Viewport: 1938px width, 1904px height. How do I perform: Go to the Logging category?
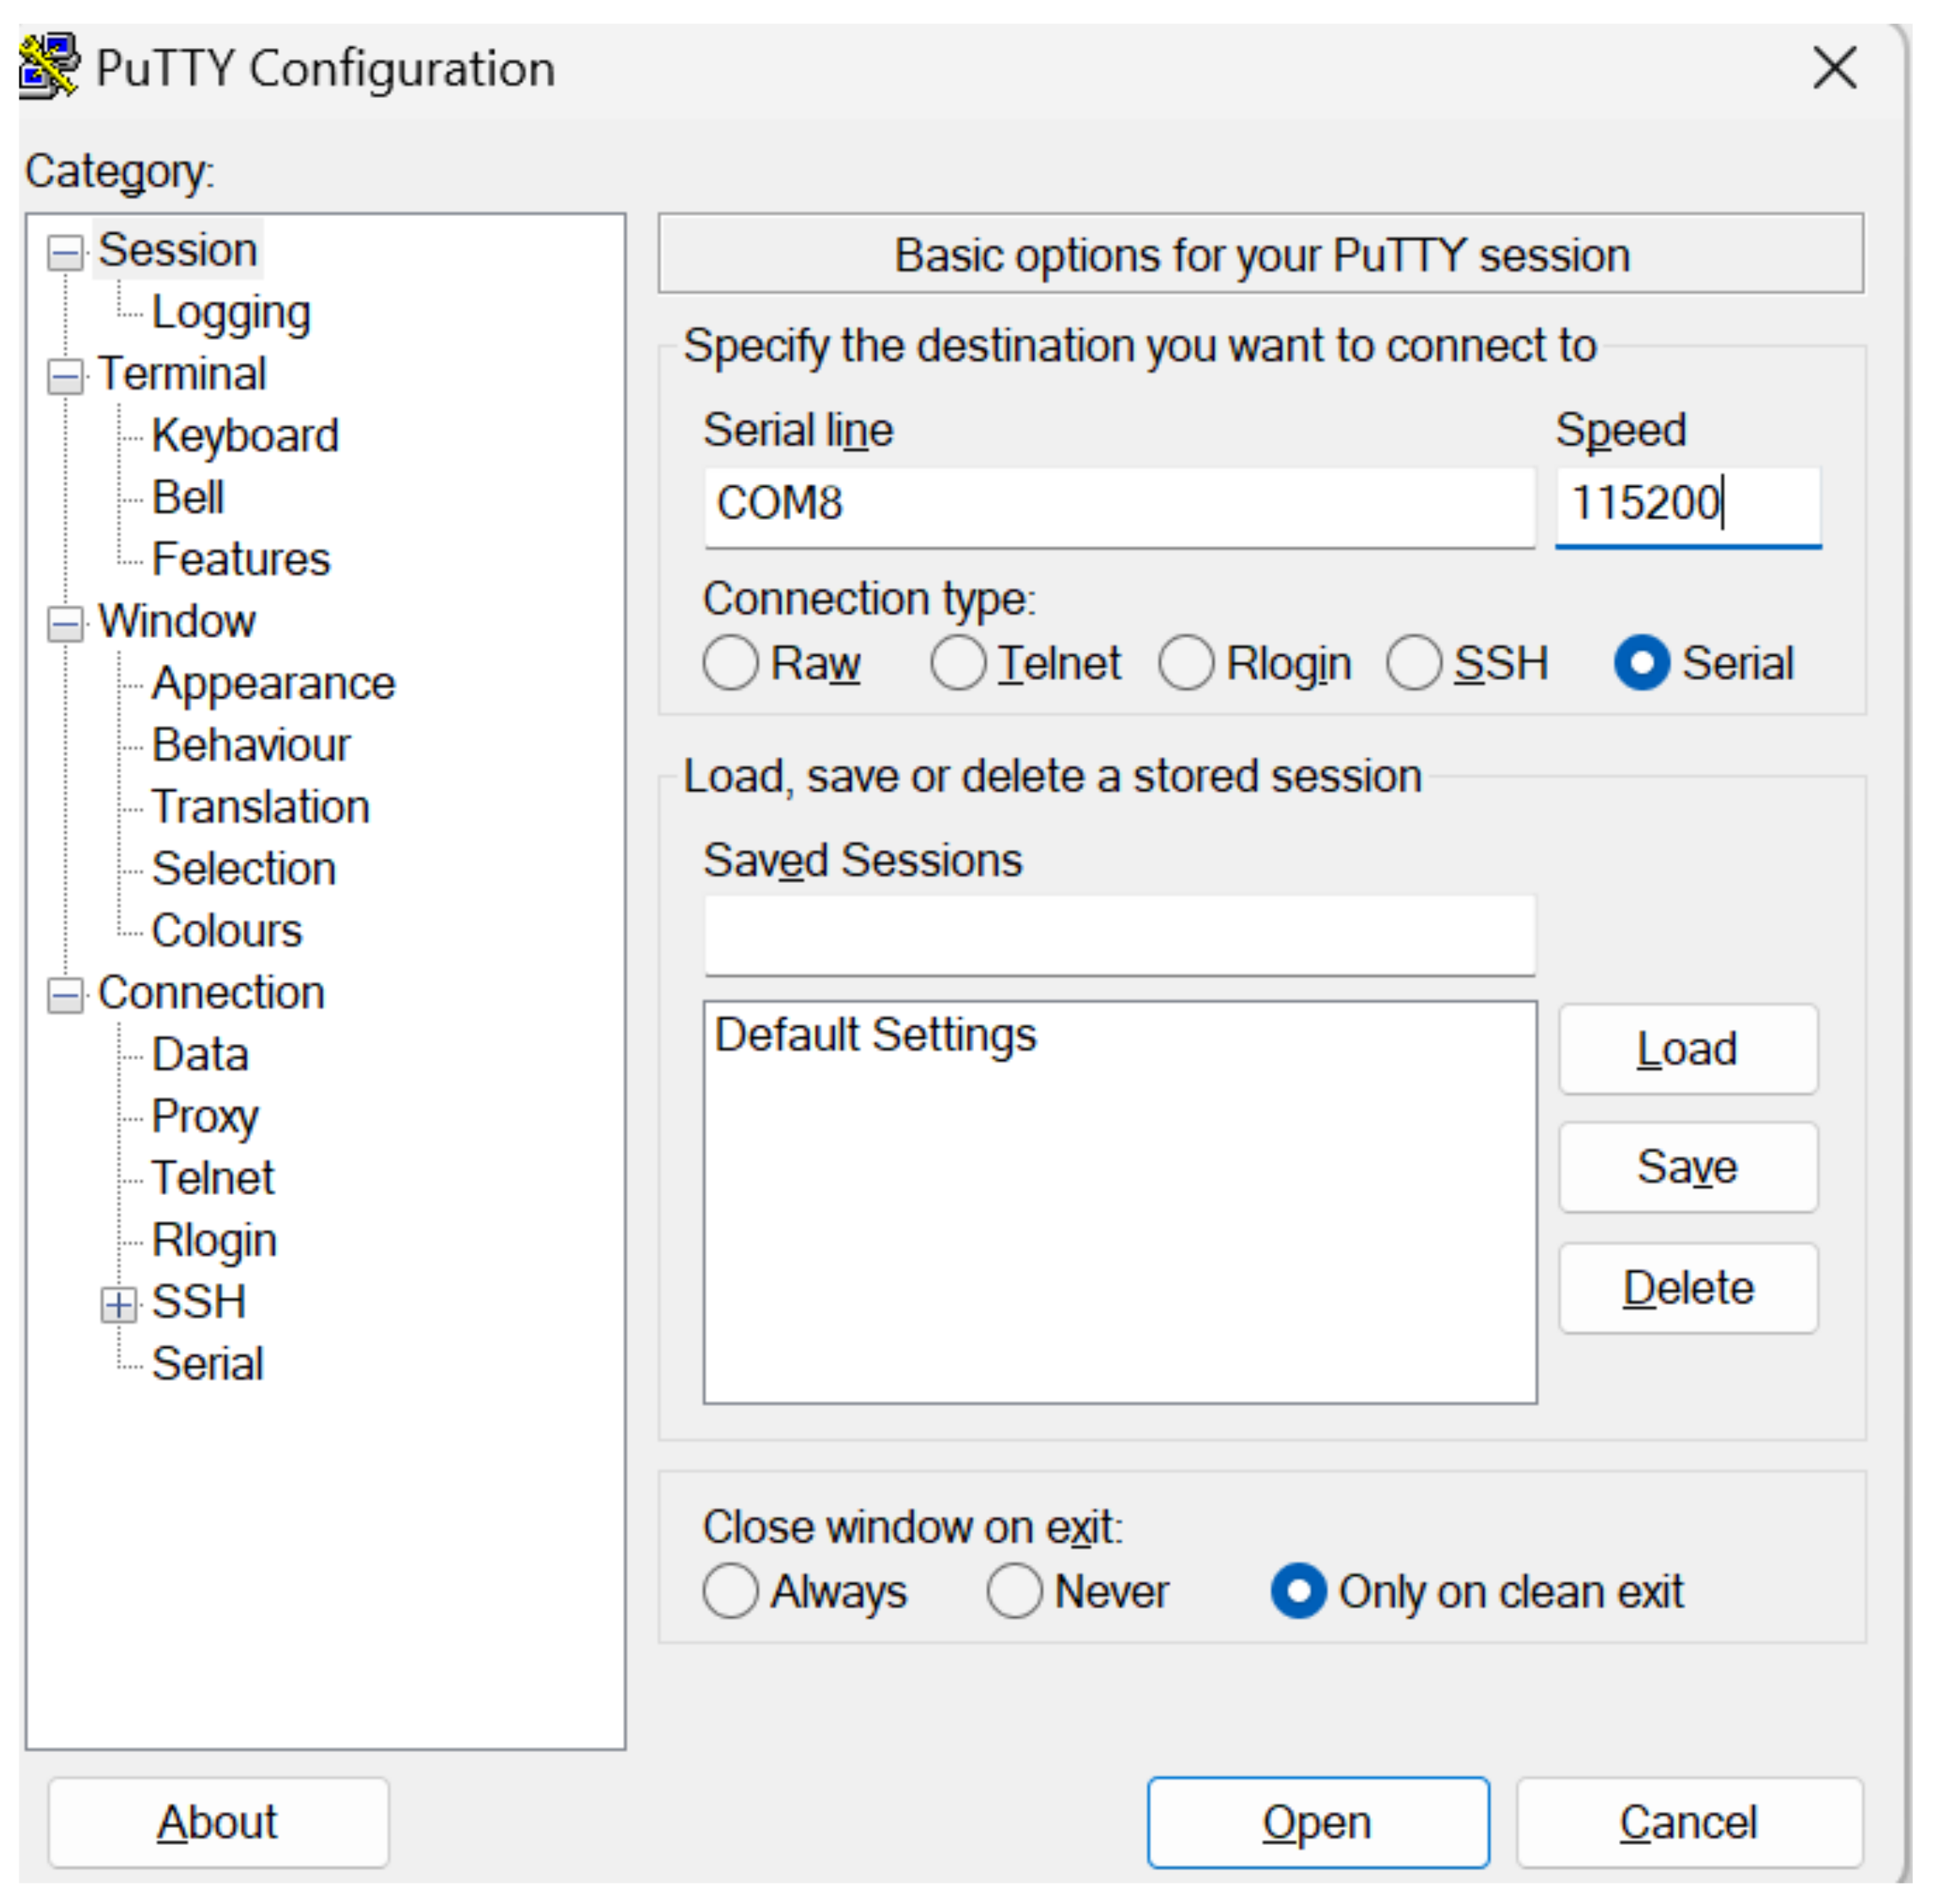coord(231,312)
